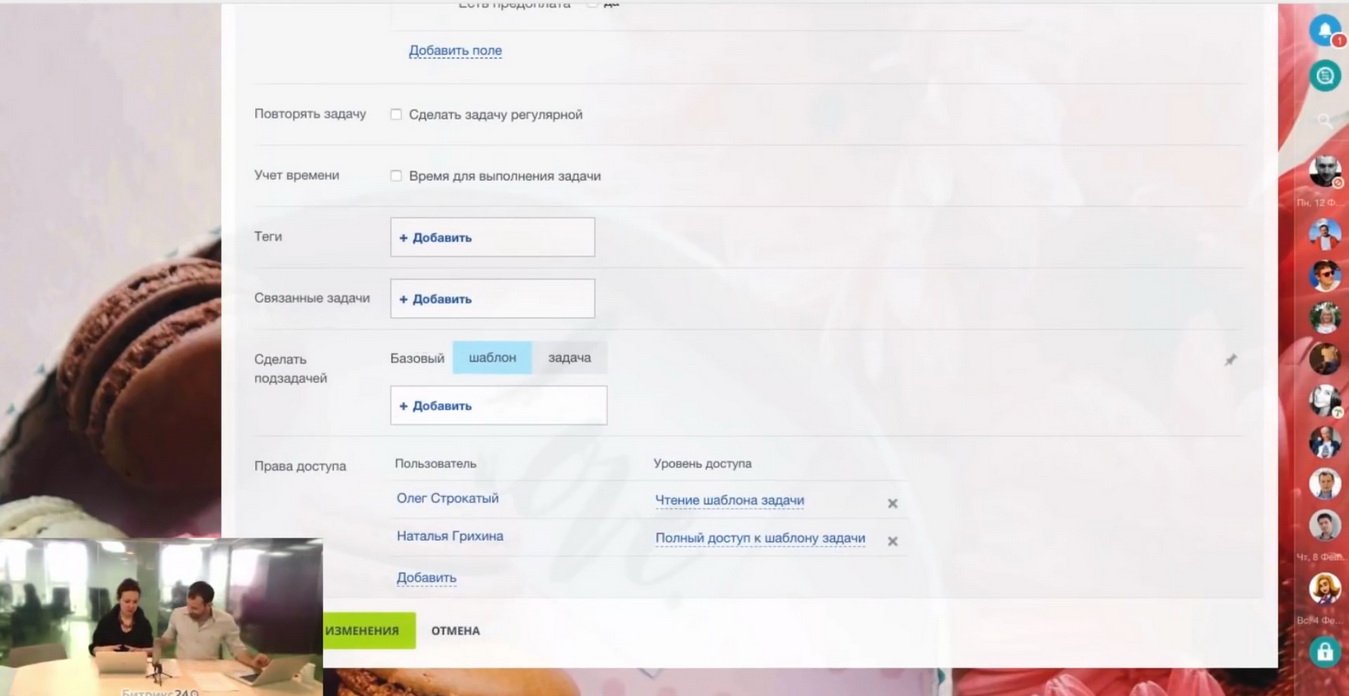Add a tag in Теги field

436,238
